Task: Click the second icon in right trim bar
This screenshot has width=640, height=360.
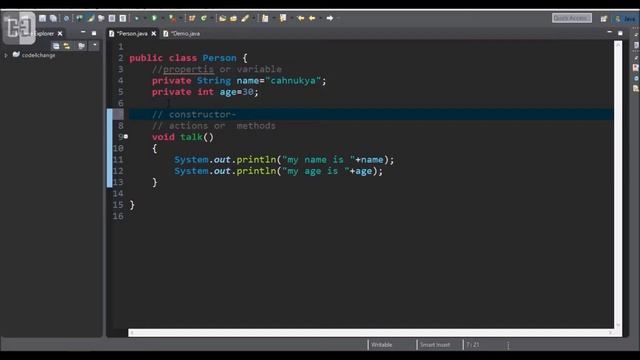Action: (636, 45)
